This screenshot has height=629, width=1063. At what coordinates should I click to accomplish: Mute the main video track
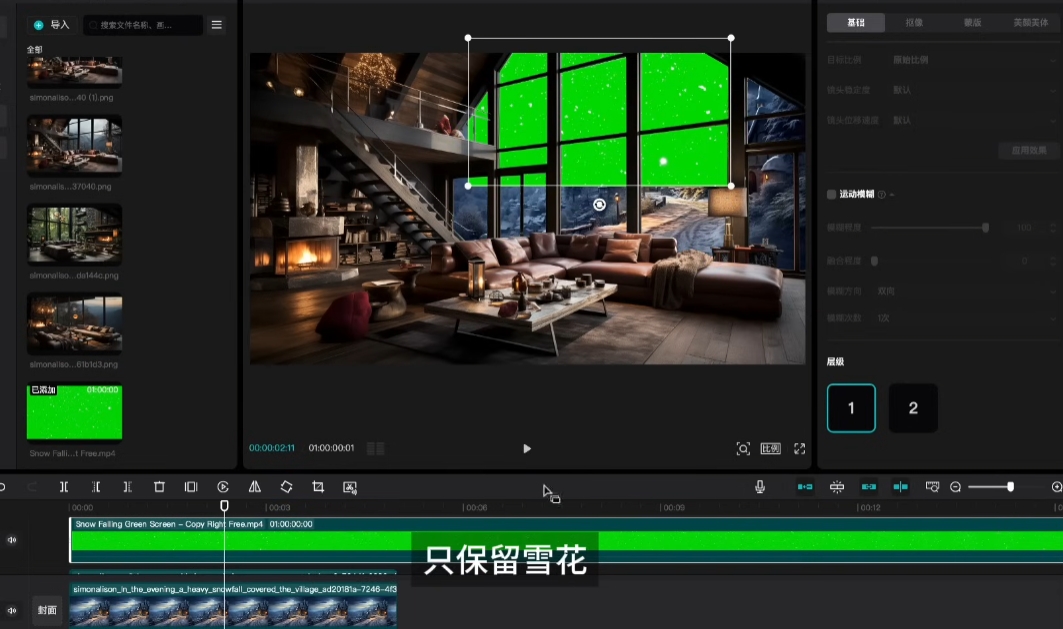click(12, 610)
